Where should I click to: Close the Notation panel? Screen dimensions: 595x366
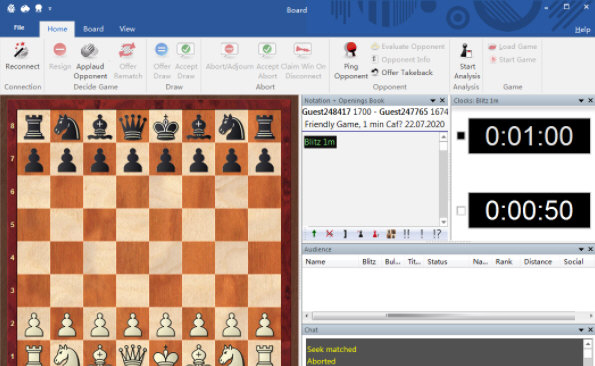[442, 101]
